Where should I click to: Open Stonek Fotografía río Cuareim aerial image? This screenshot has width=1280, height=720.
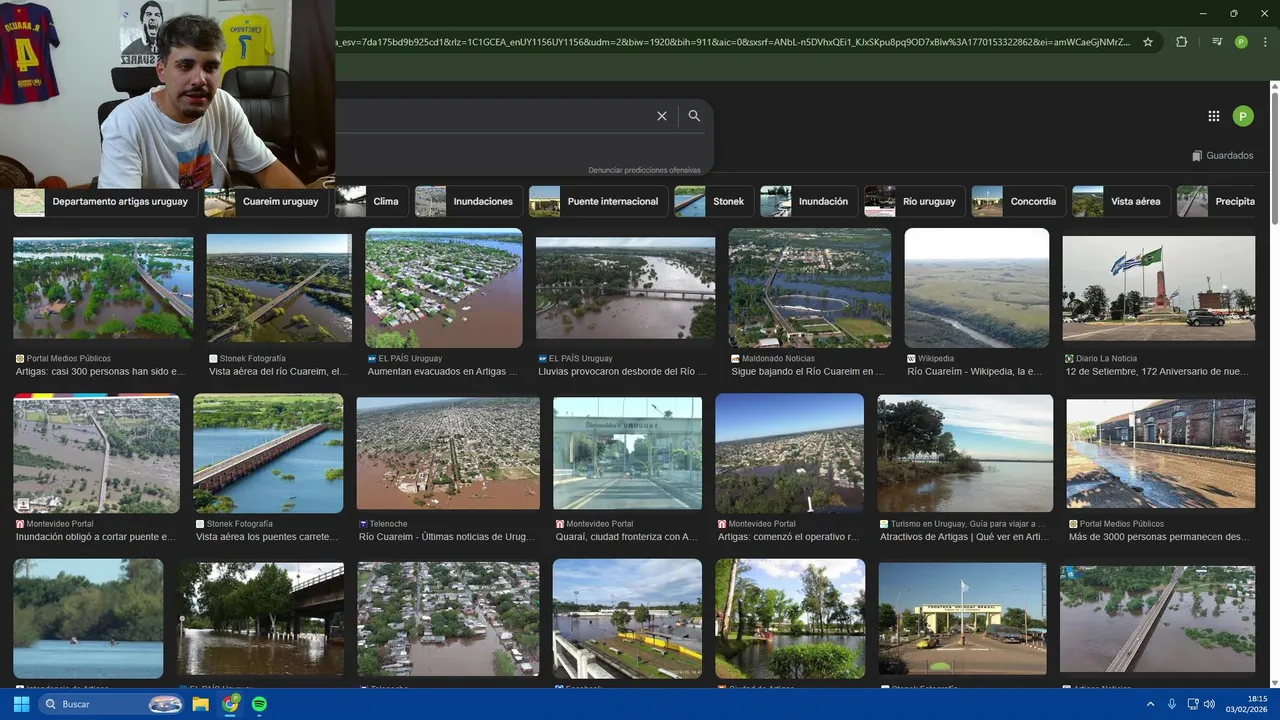pos(279,288)
